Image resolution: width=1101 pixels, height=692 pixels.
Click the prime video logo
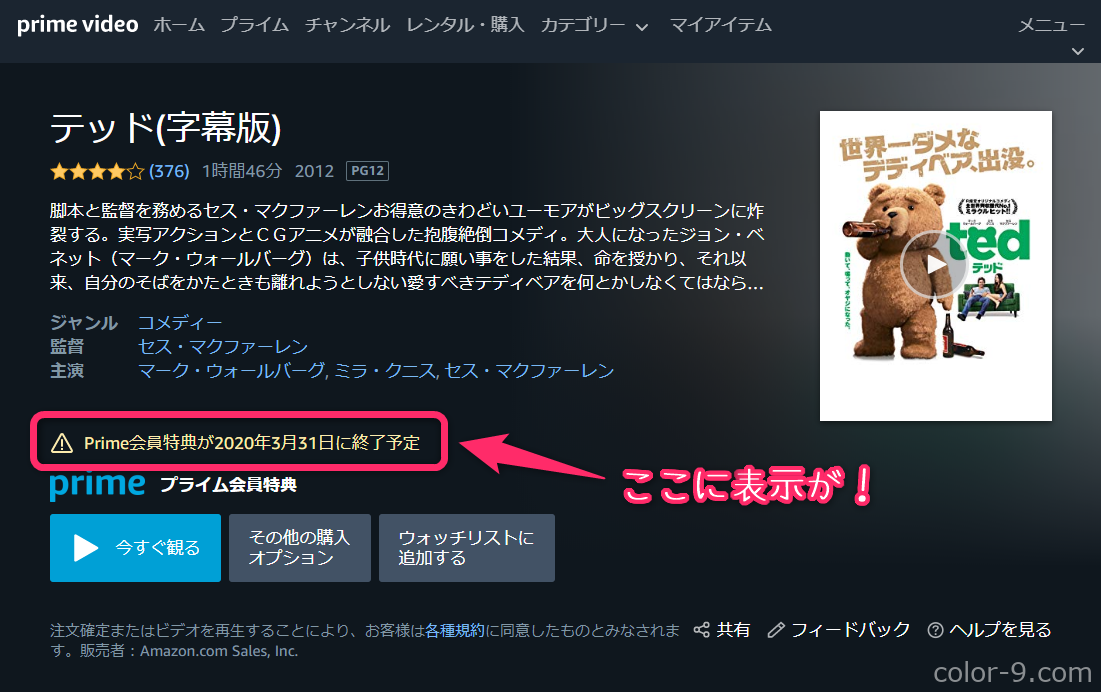(77, 25)
